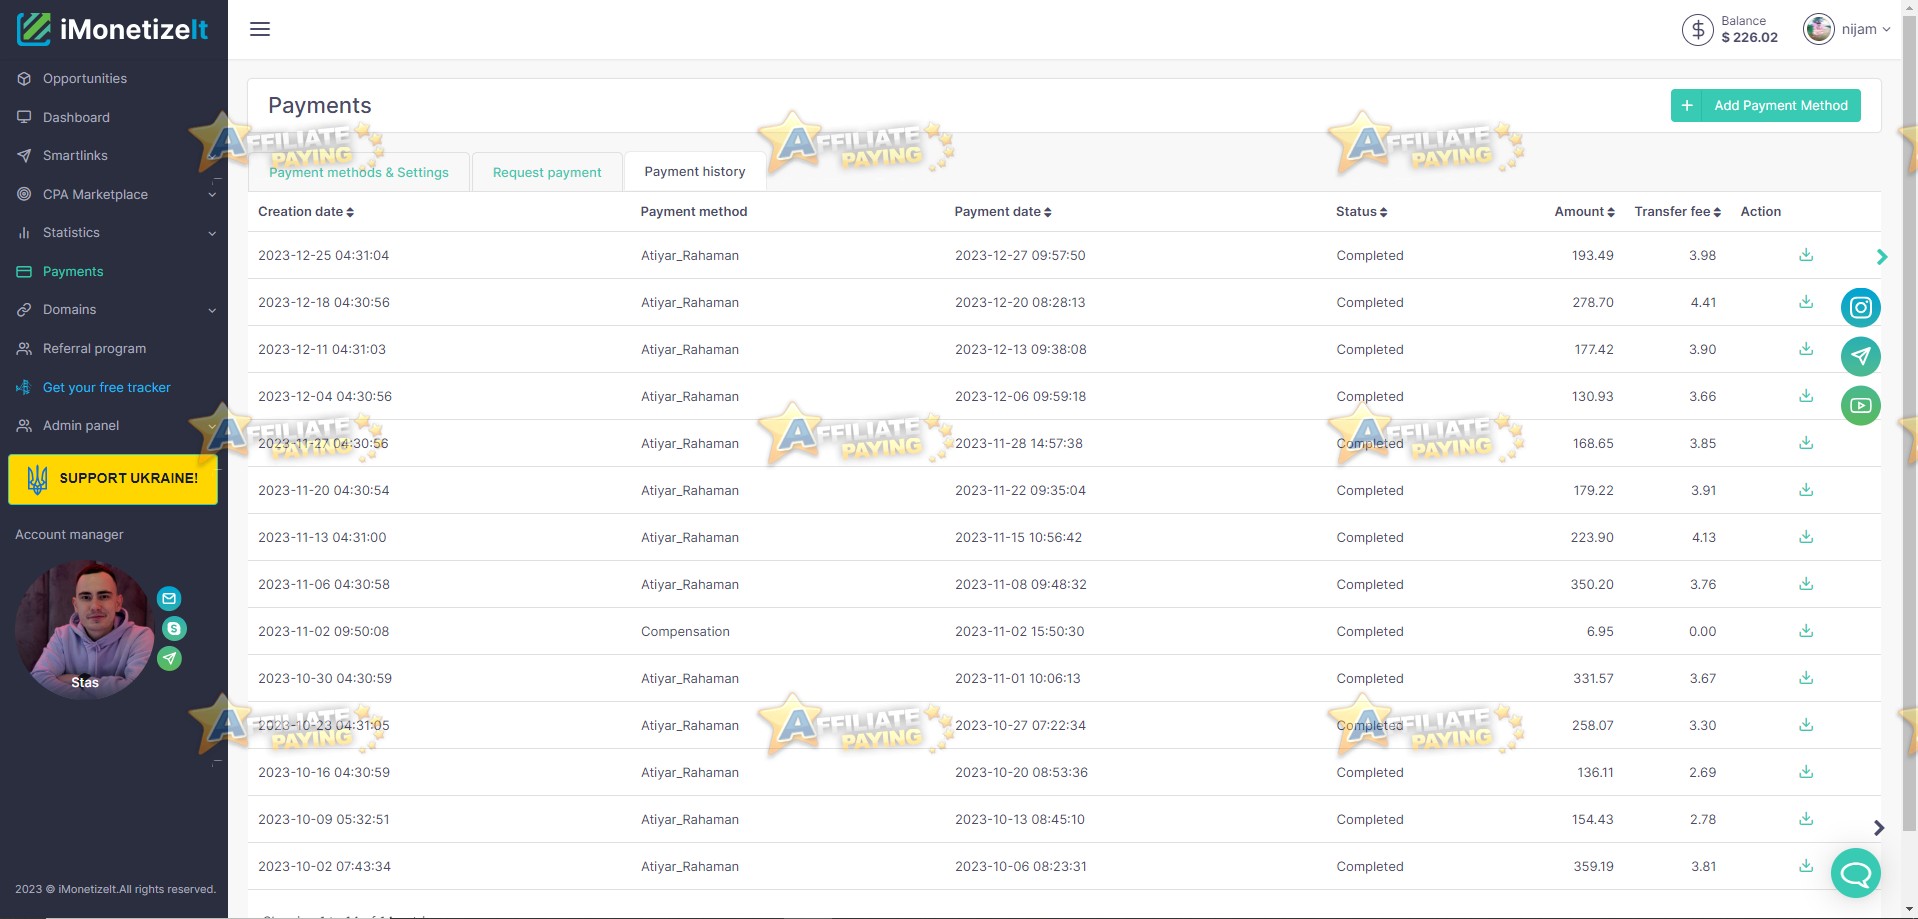
Task: Download receipt for 2023-12-25 payment
Action: 1806,255
